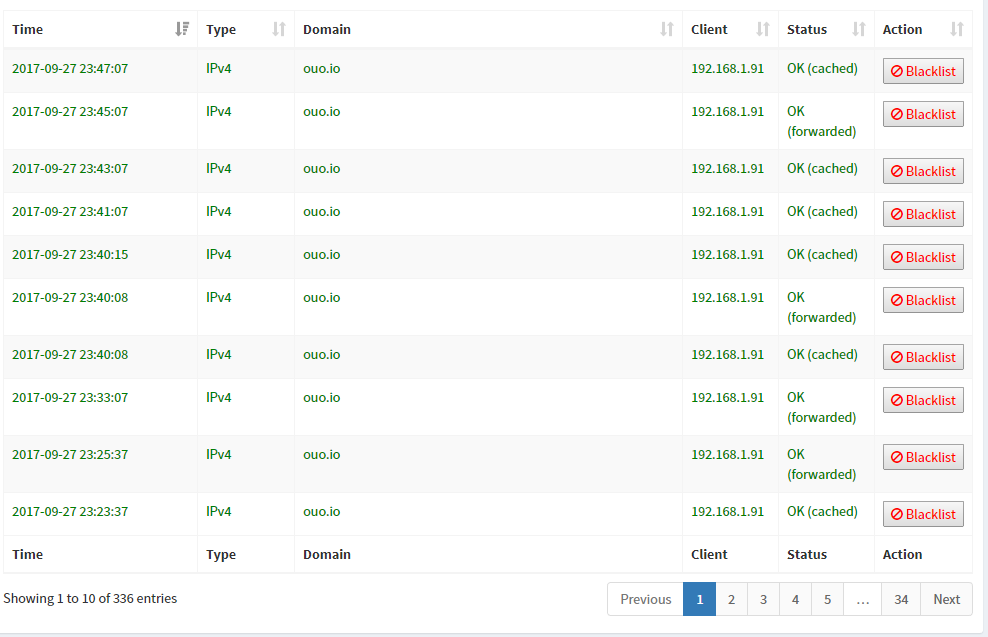Blacklist the 23:33:07 query
The image size is (988, 637).
(923, 400)
